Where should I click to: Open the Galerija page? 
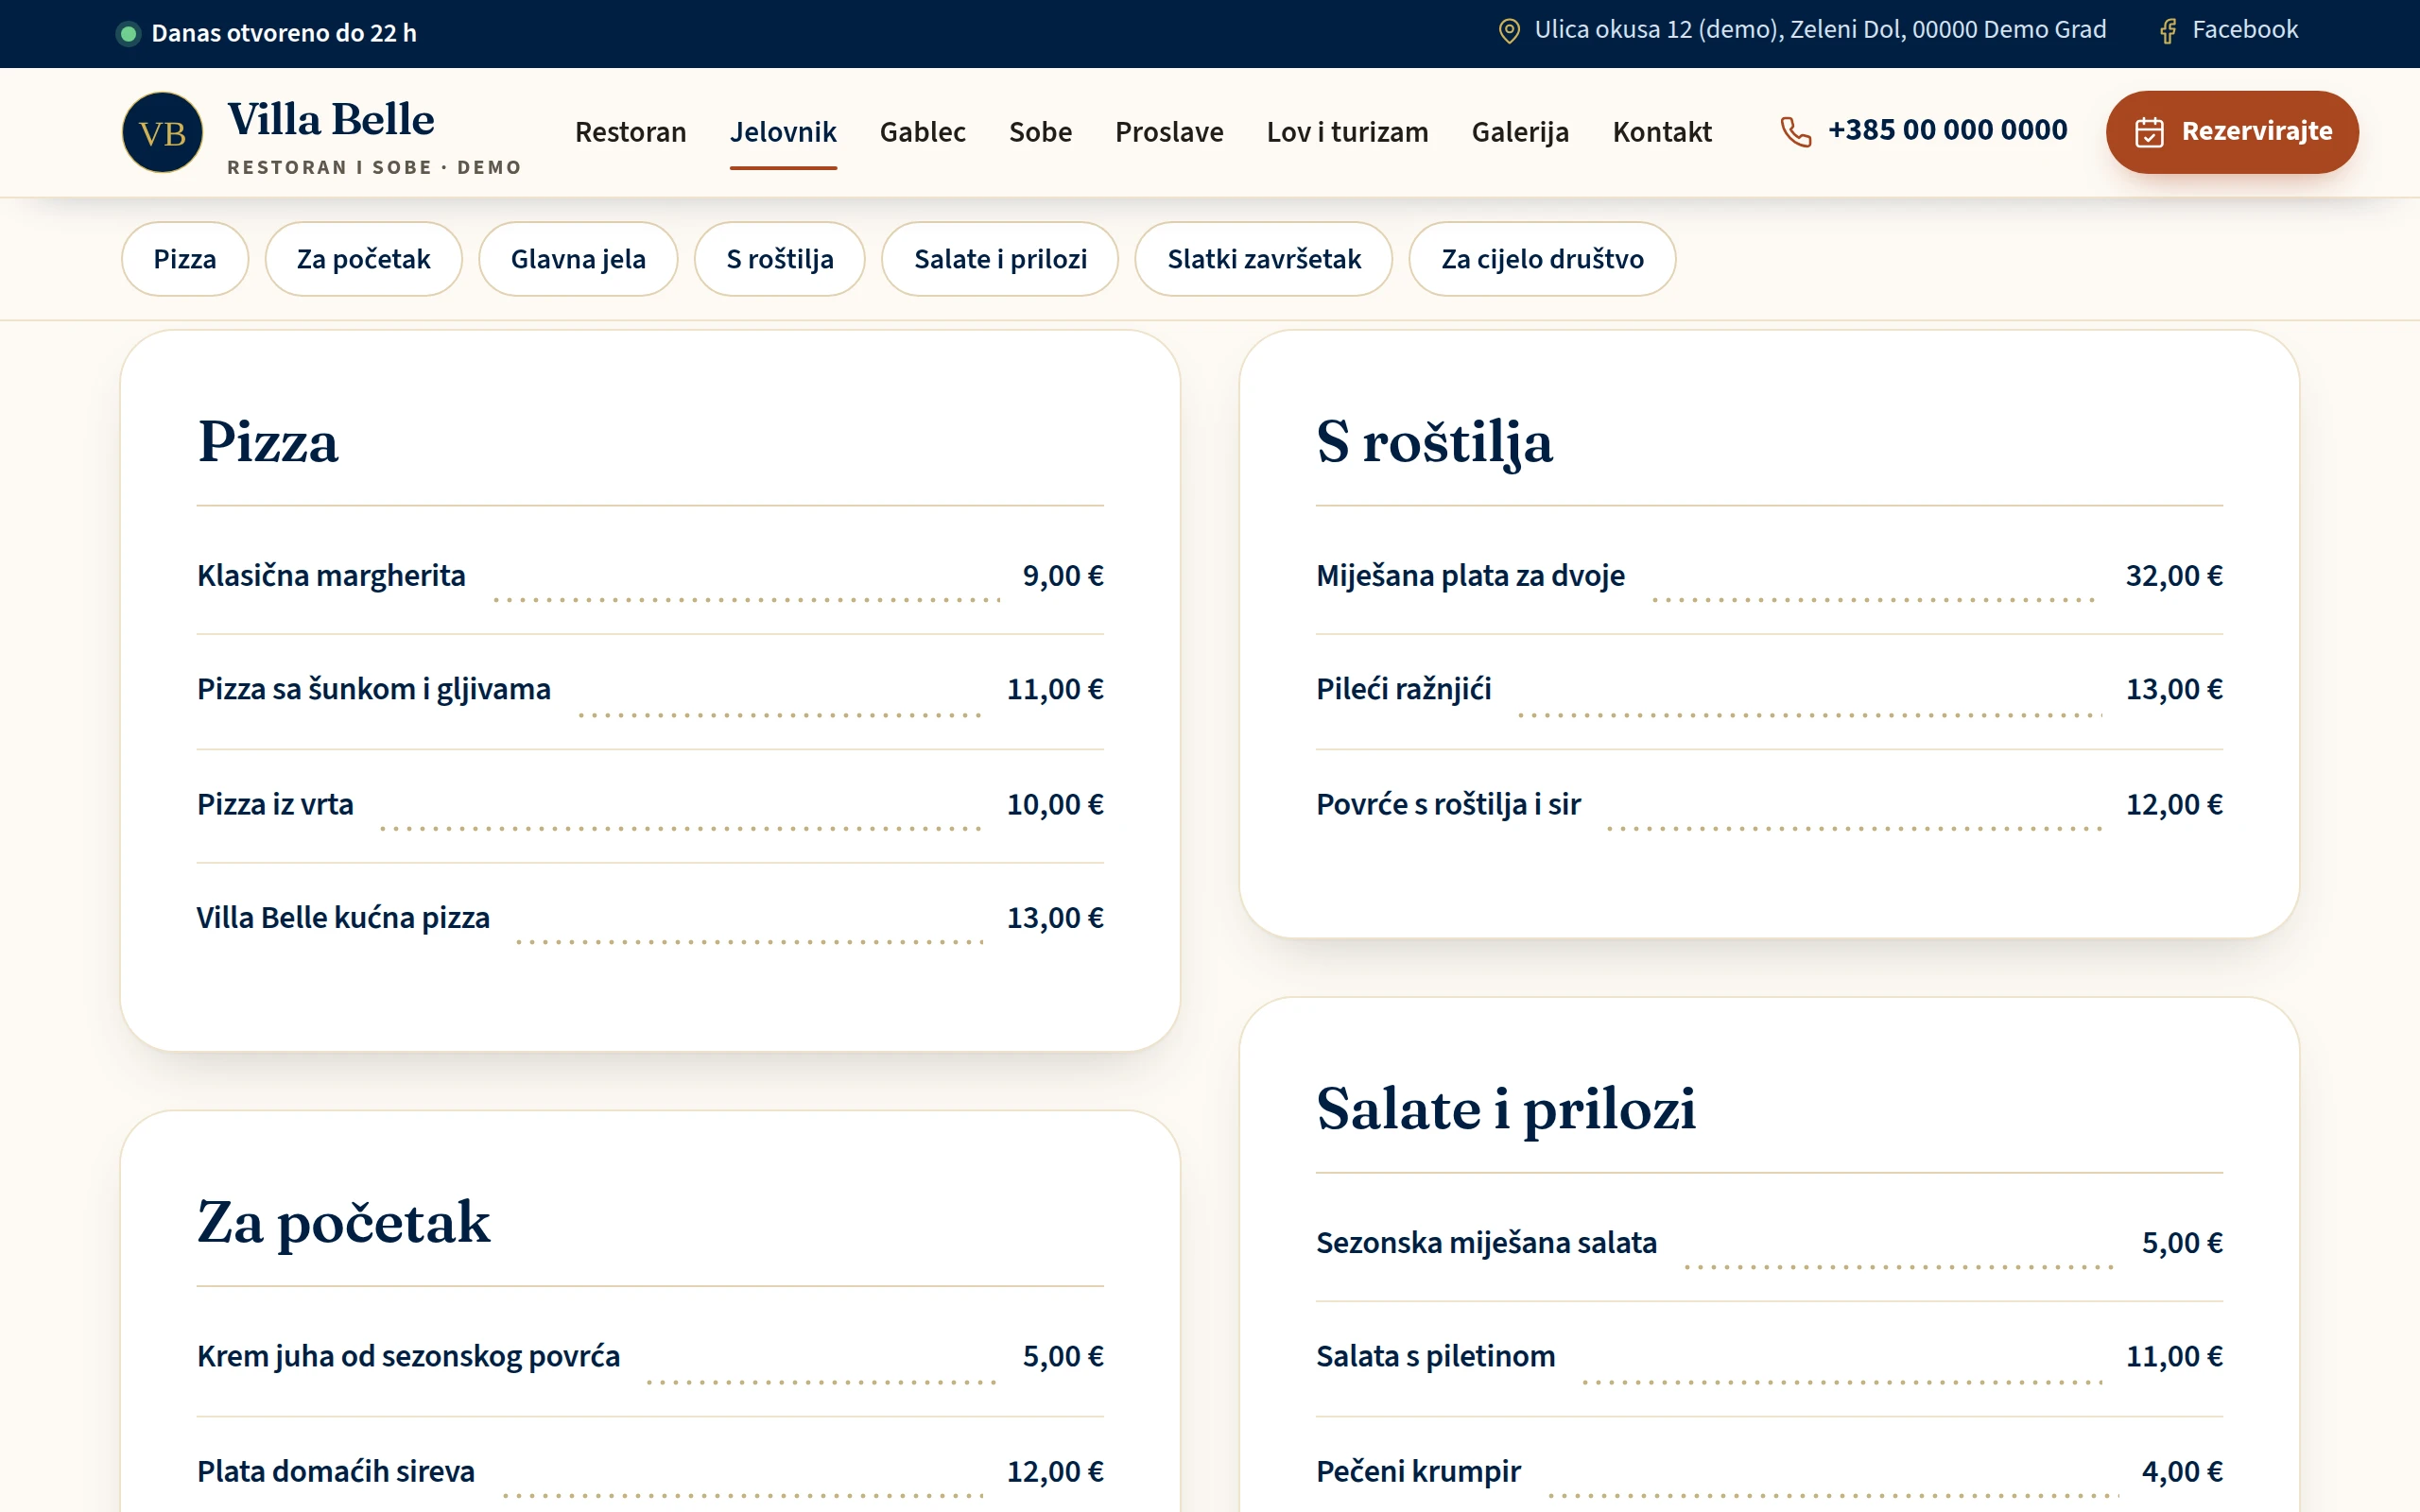pyautogui.click(x=1520, y=132)
